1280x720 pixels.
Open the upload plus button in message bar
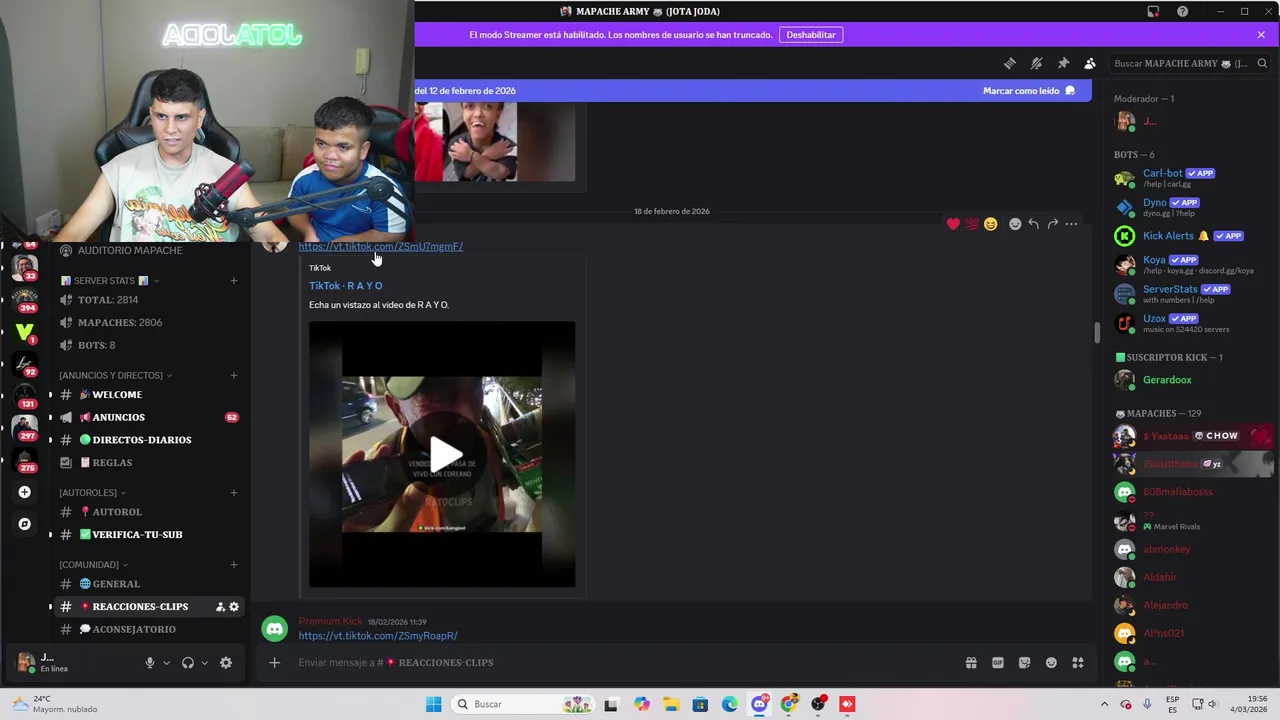pos(275,662)
